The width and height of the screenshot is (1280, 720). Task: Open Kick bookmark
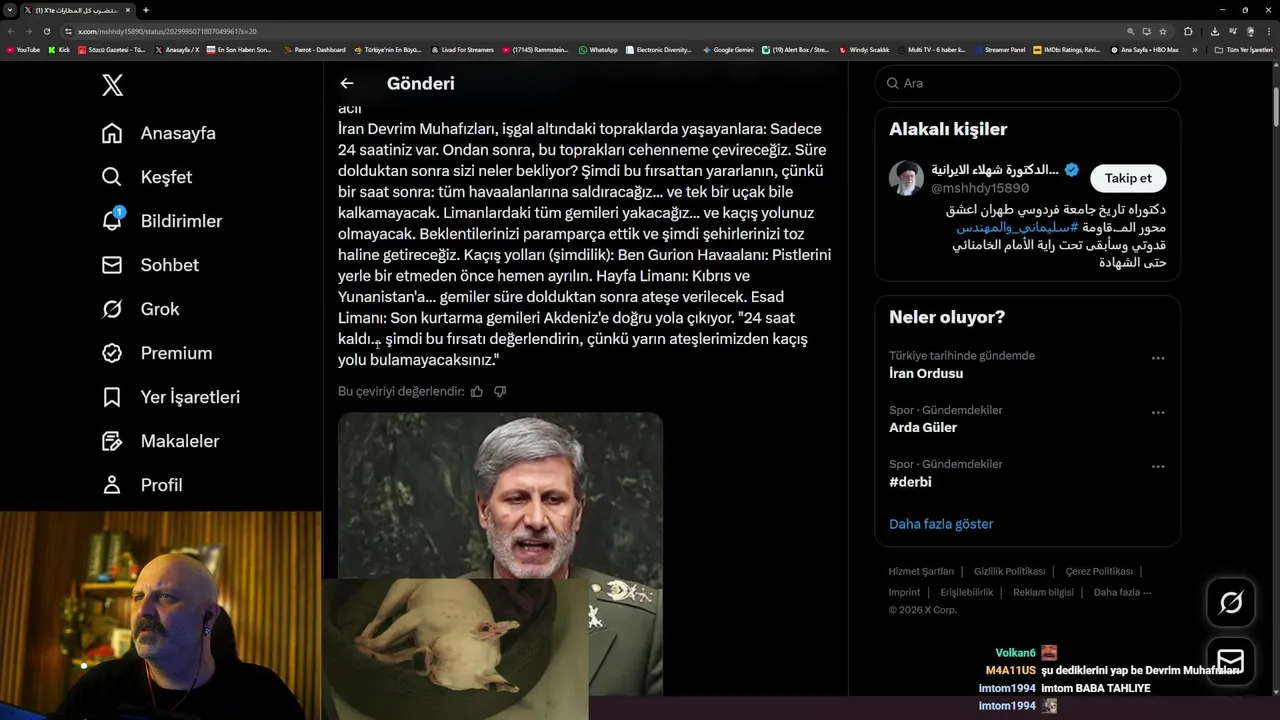[x=59, y=49]
